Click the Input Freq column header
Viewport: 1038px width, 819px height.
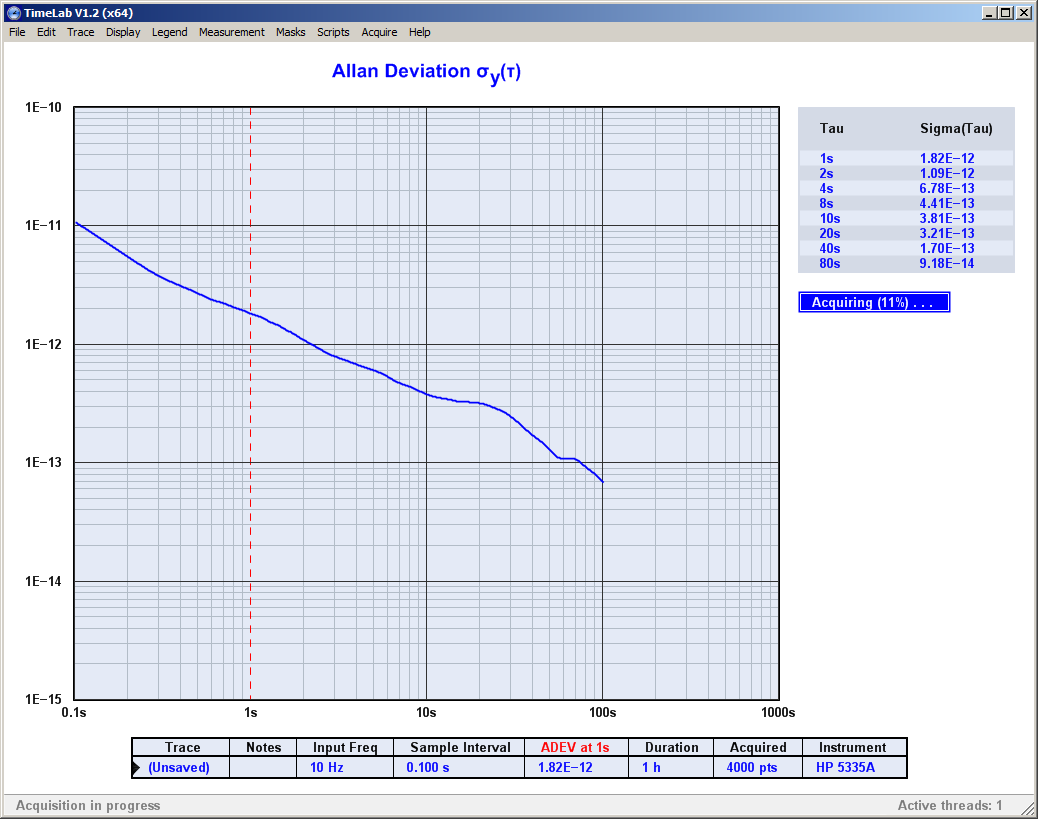coord(345,747)
